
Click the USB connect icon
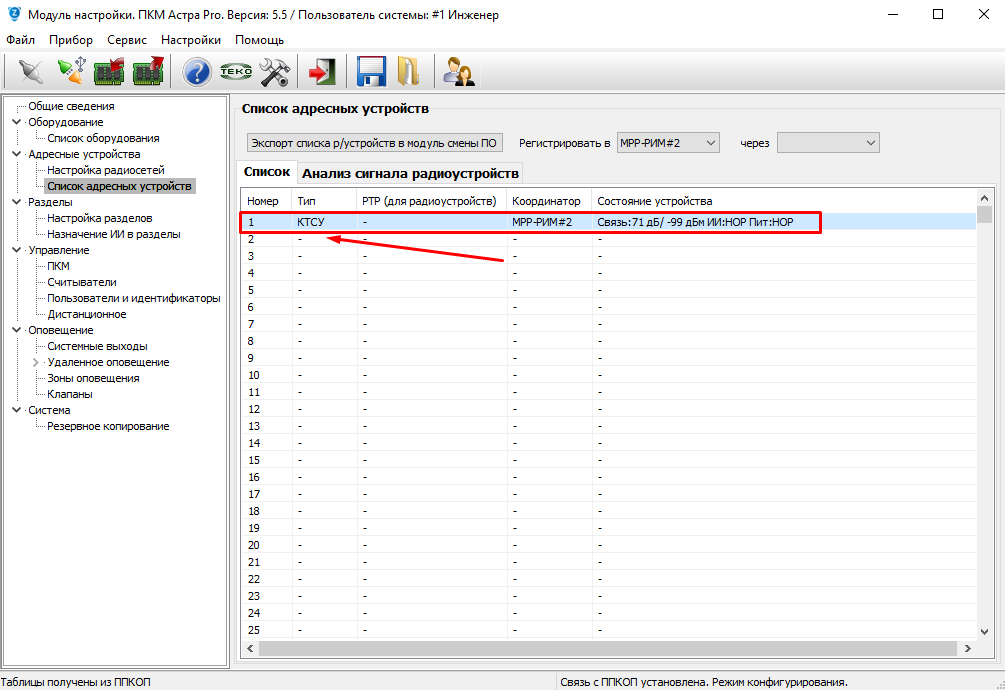pyautogui.click(x=70, y=71)
